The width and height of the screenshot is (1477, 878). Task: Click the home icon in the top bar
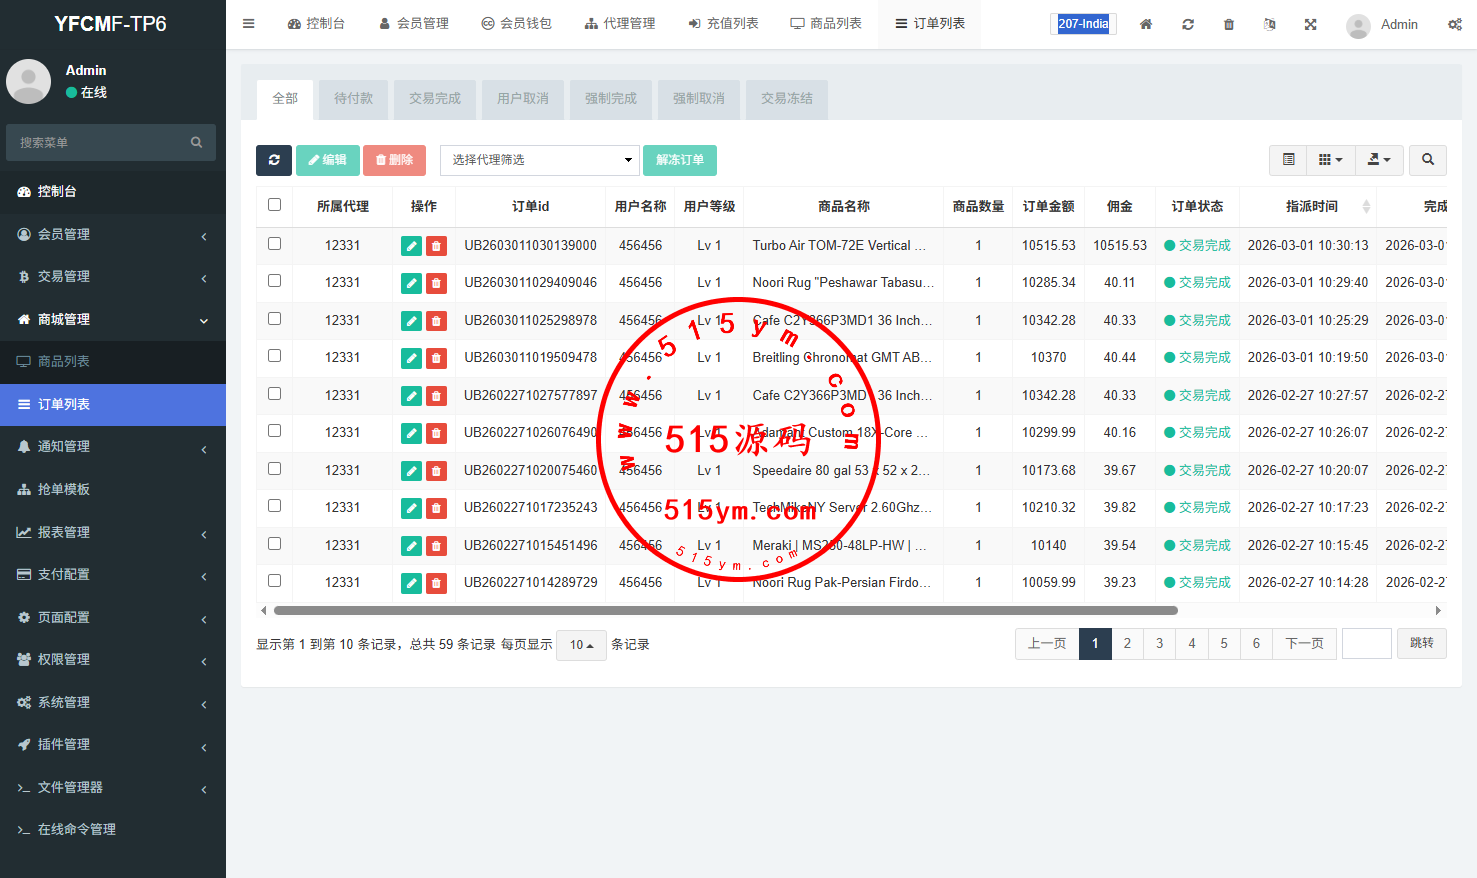coord(1146,24)
